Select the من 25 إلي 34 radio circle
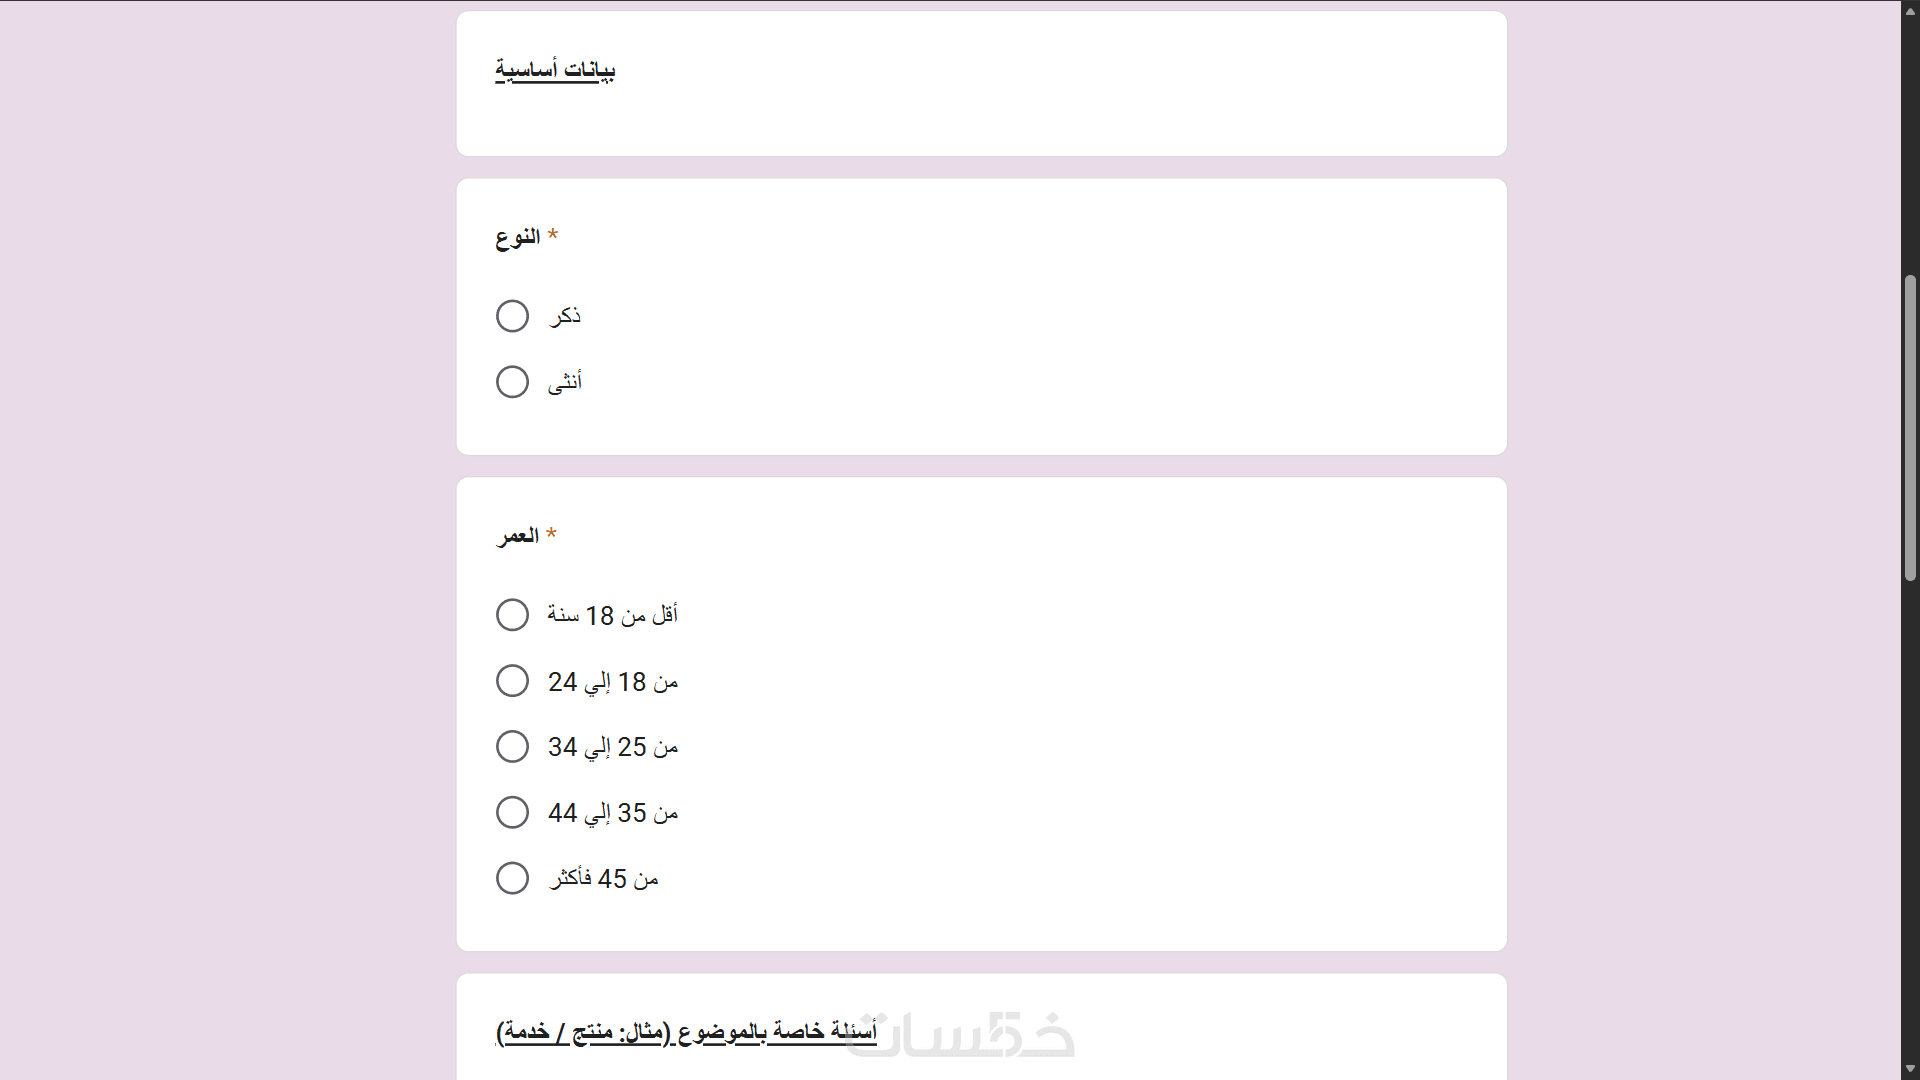1920x1080 pixels. tap(512, 747)
